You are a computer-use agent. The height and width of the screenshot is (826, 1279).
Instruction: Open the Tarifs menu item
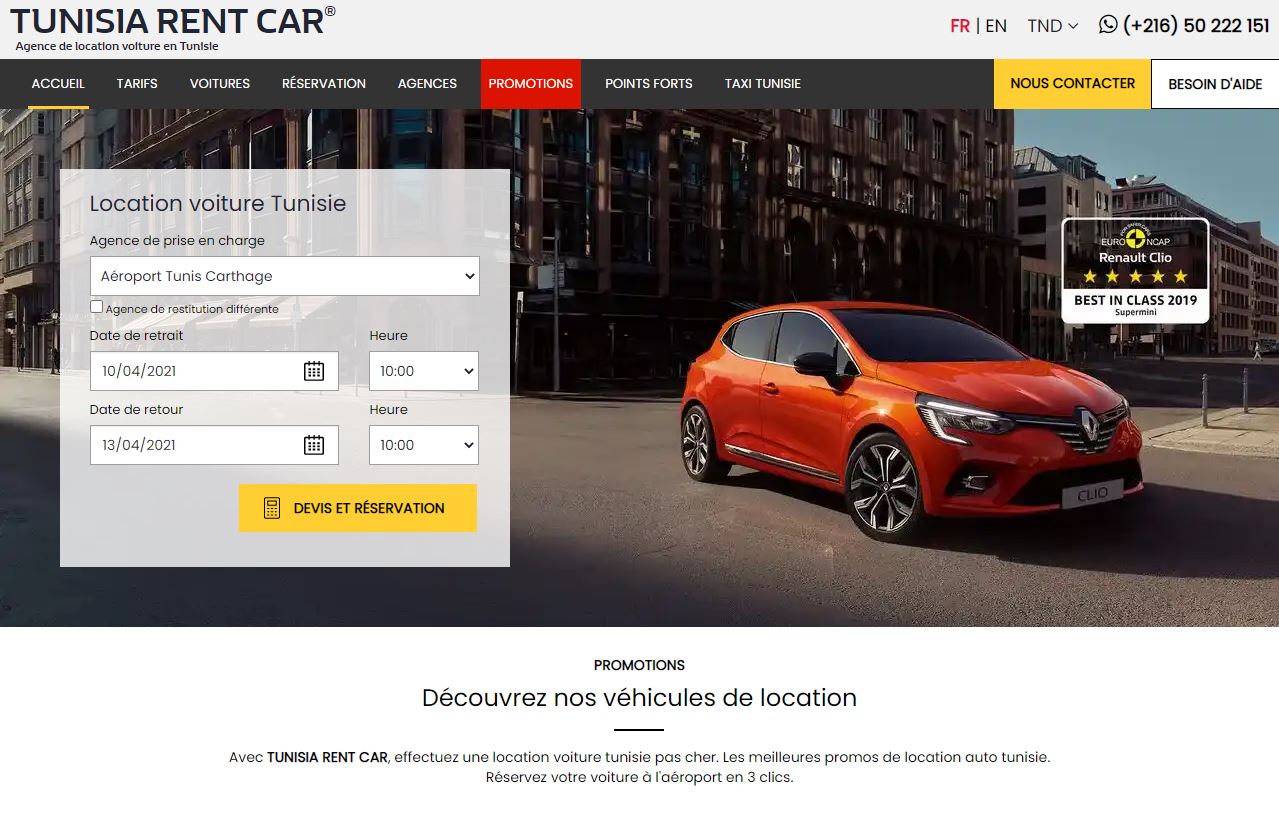coord(137,84)
